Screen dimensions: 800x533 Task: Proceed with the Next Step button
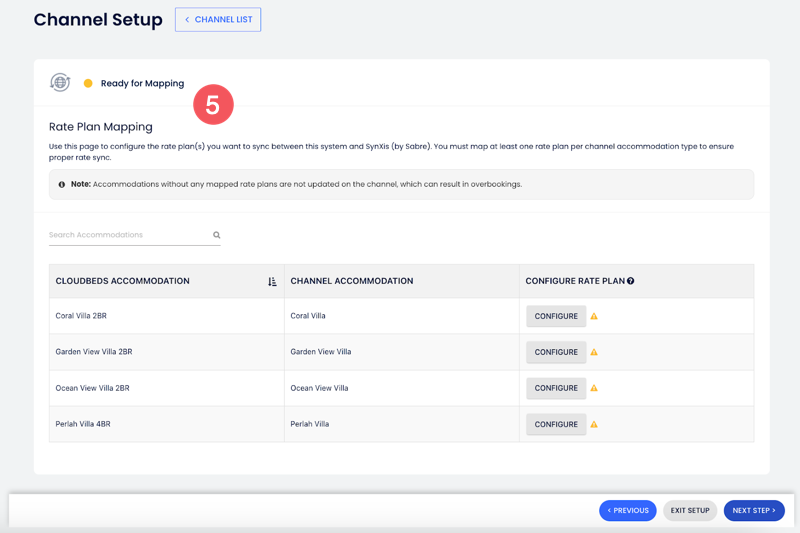pyautogui.click(x=753, y=510)
